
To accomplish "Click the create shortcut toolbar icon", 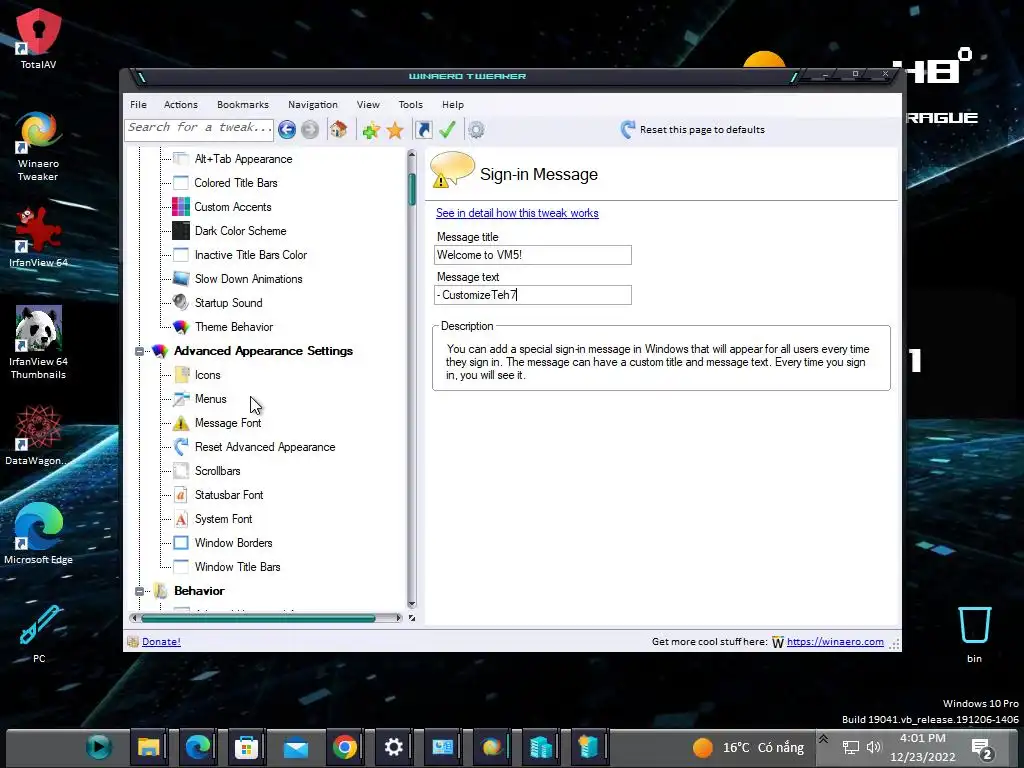I will [423, 130].
